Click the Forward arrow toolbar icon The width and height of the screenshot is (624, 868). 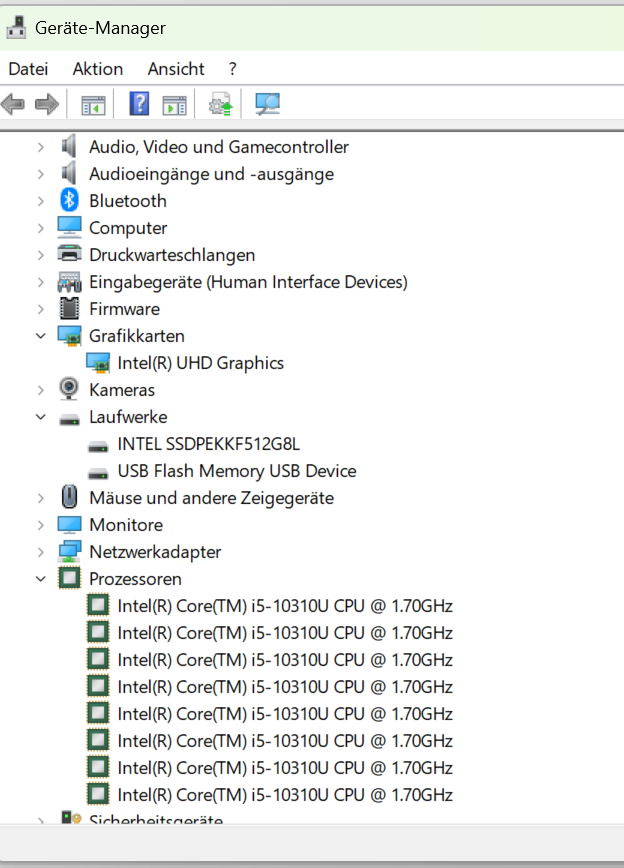pyautogui.click(x=47, y=104)
